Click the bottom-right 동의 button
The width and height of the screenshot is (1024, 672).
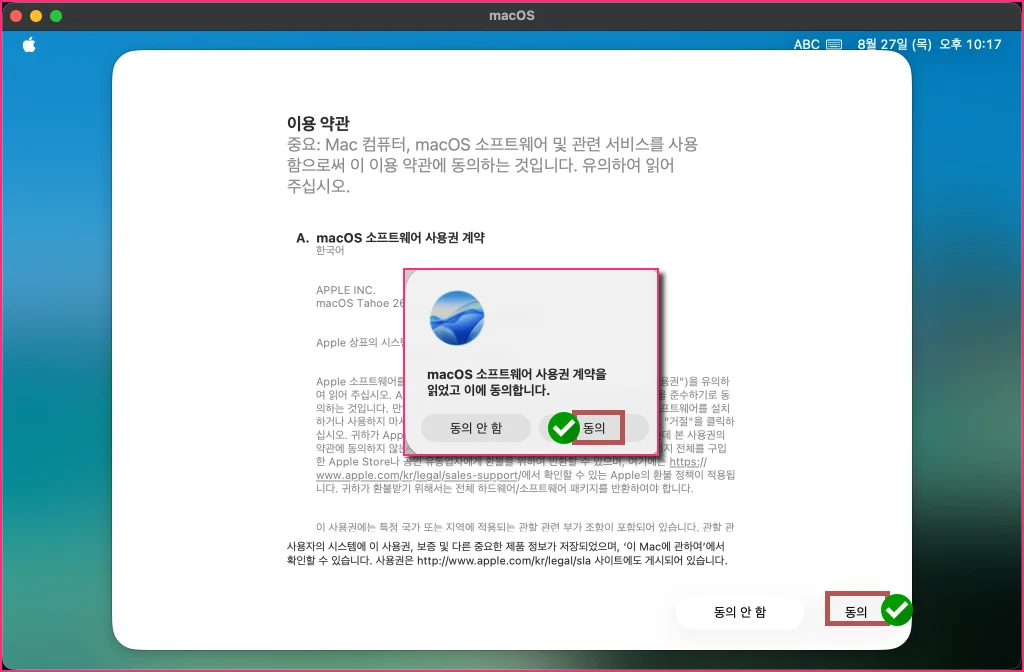pos(856,611)
